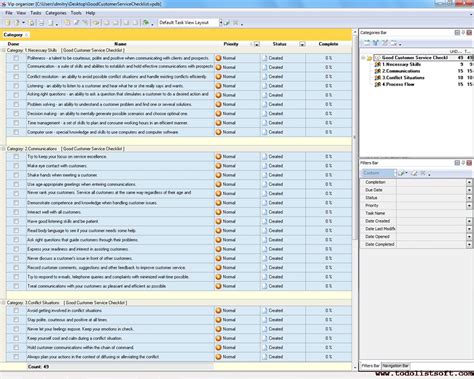Click the apply filter icon in Filters Bar
Viewport: 474px width, 379px height.
[x=402, y=173]
